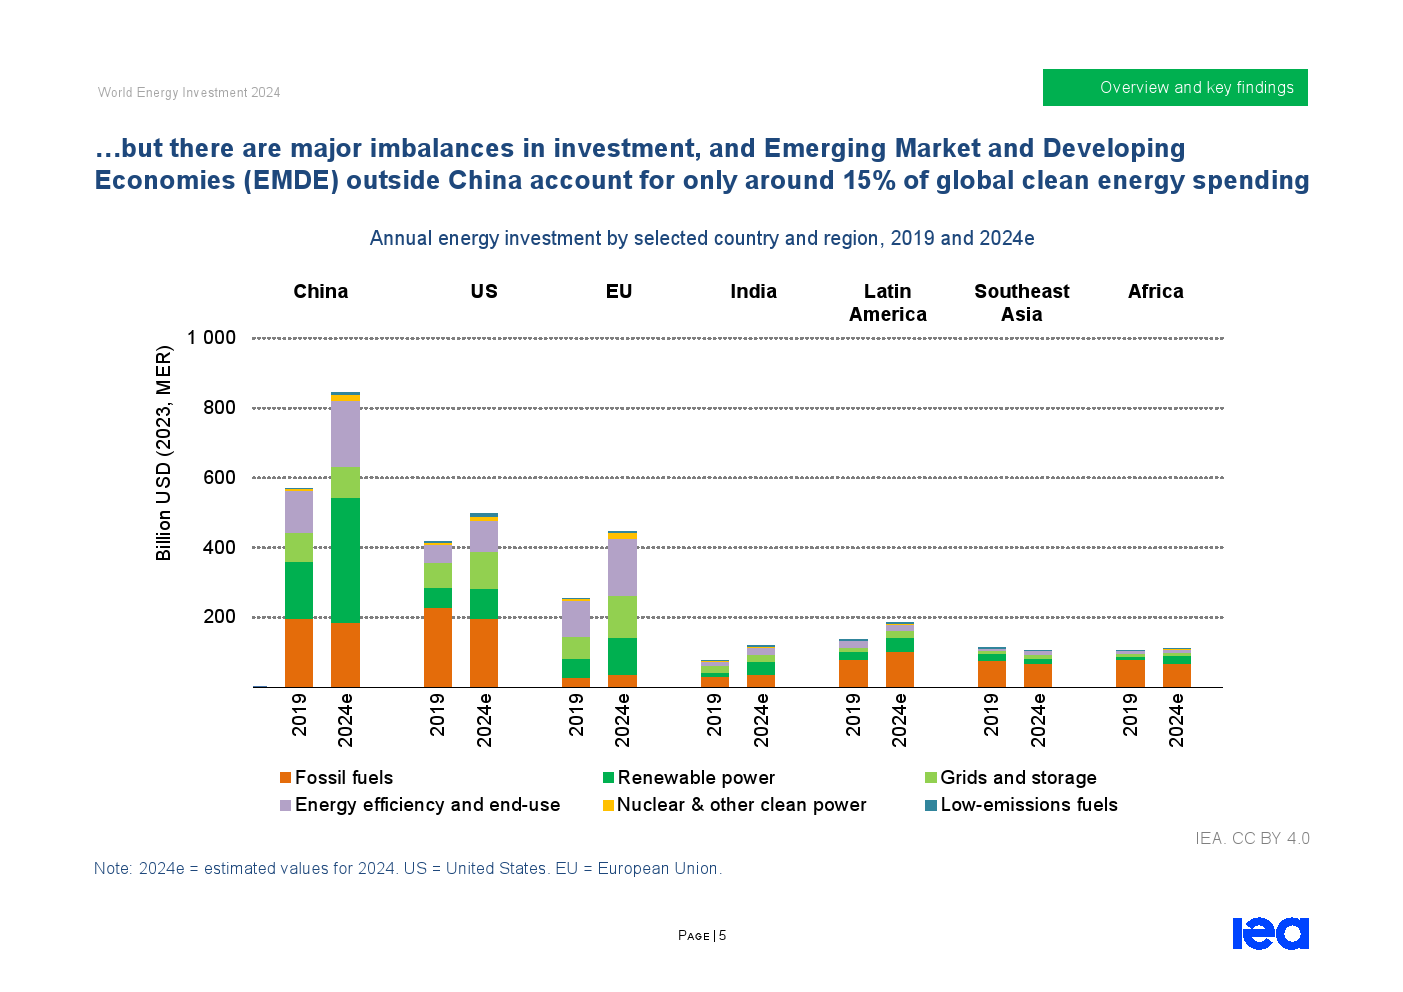Expand the China column group

(320, 291)
